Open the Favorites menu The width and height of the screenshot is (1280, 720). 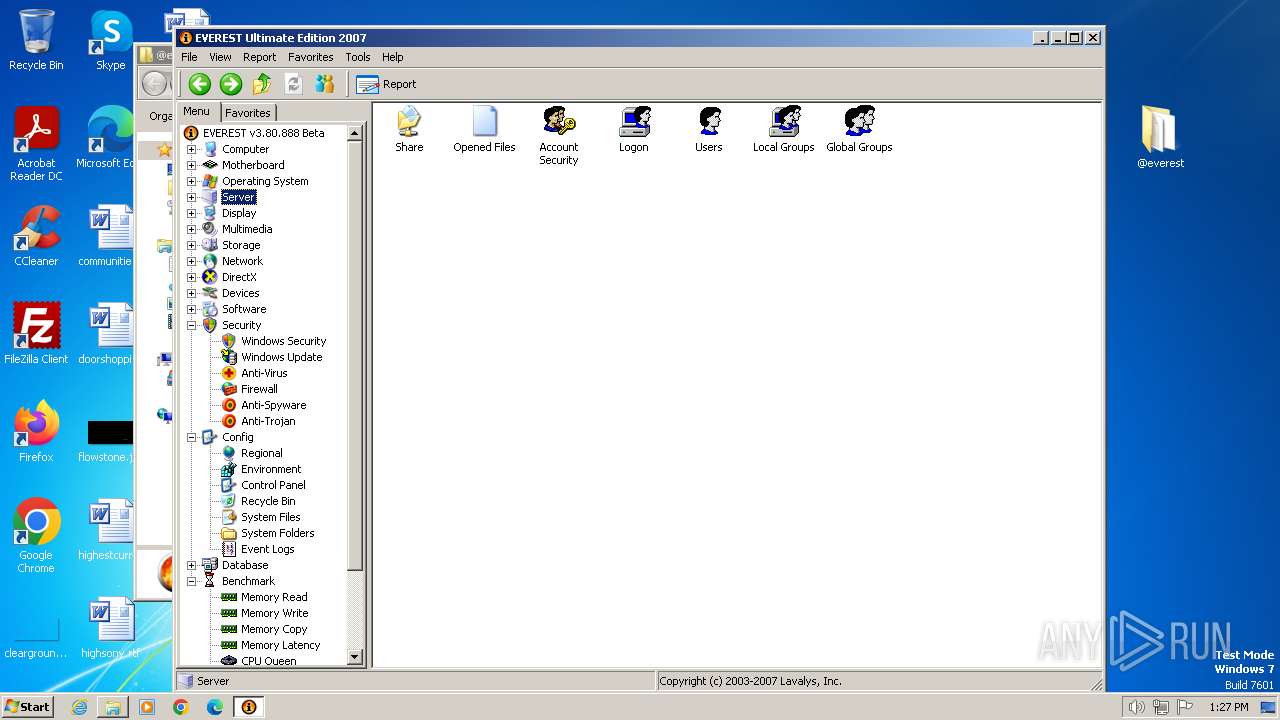[311, 57]
